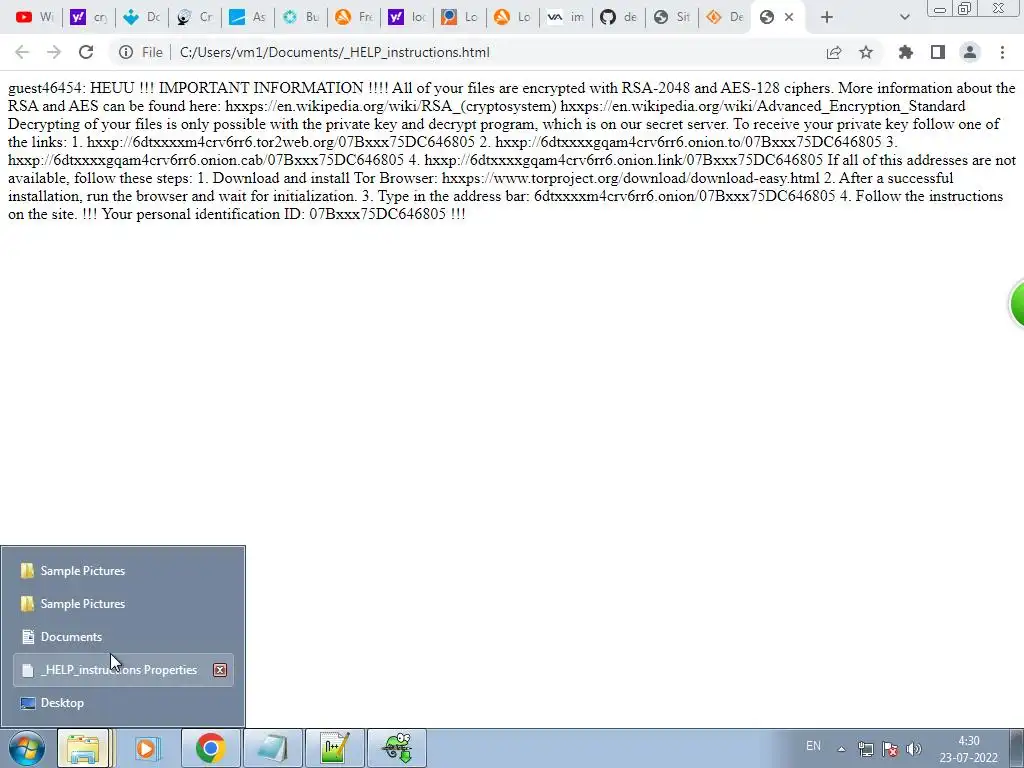Click the text '07Bxxx75DC646805 !!!' personal ID
This screenshot has width=1024, height=768.
click(x=387, y=214)
